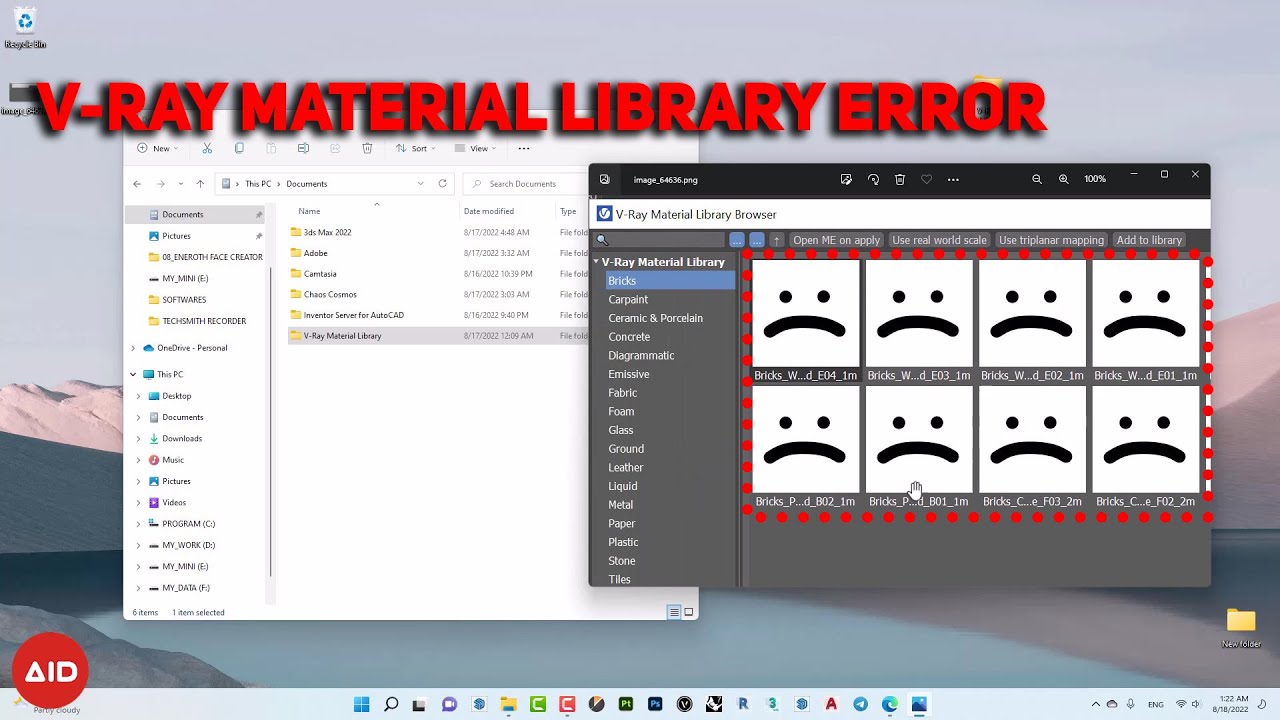1280x720 pixels.
Task: Click the Copy icon in File Explorer toolbar
Action: [239, 148]
